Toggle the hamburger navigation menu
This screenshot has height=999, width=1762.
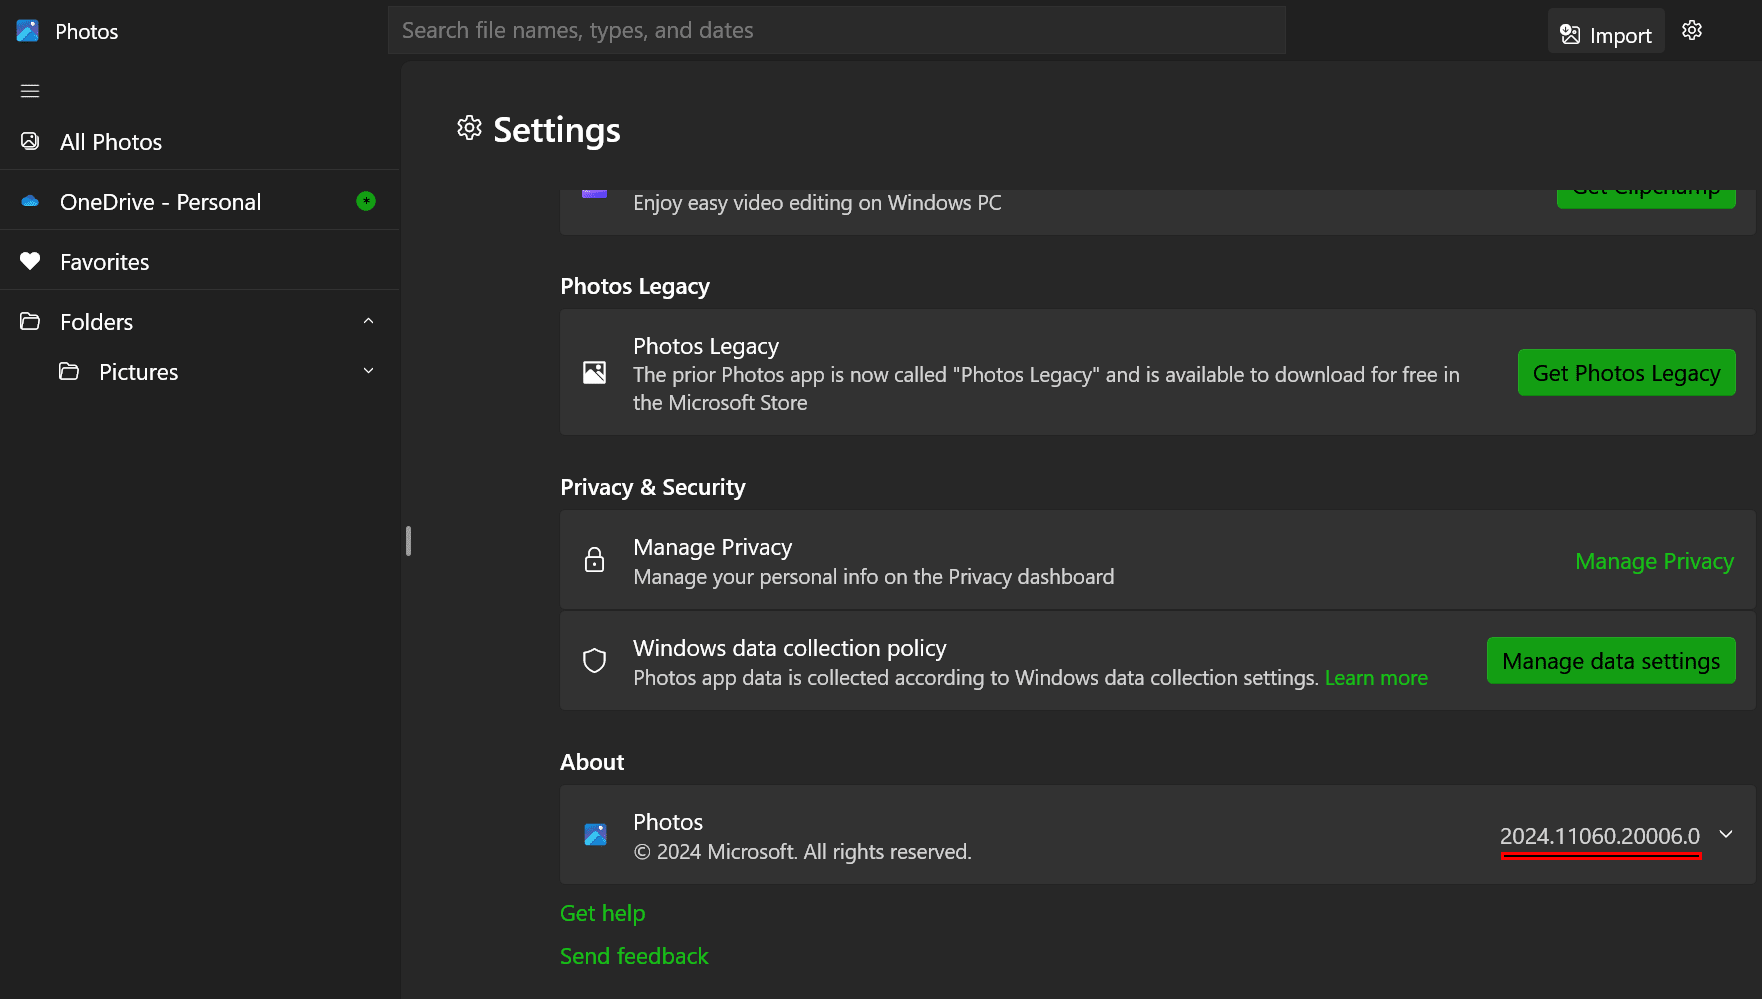30,91
